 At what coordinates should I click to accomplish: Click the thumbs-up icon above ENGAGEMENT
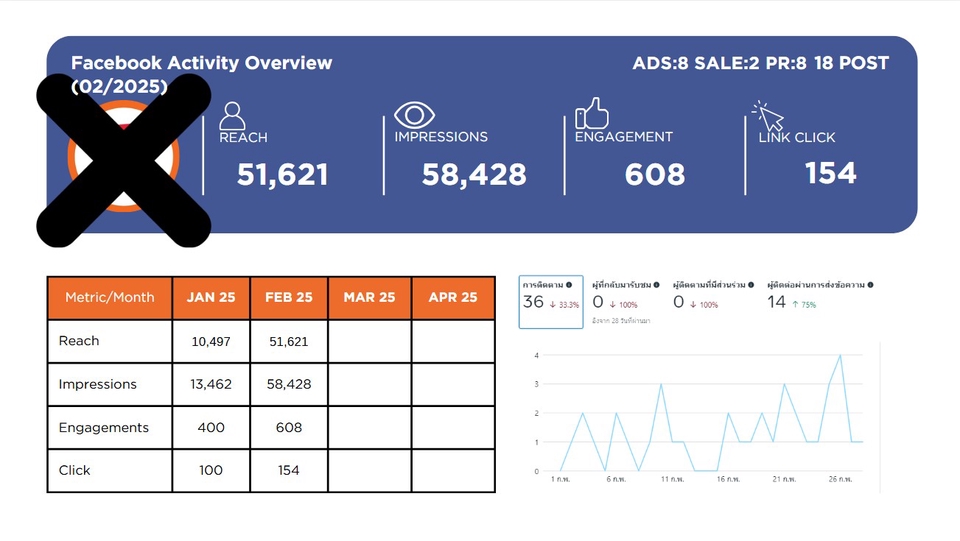[591, 113]
